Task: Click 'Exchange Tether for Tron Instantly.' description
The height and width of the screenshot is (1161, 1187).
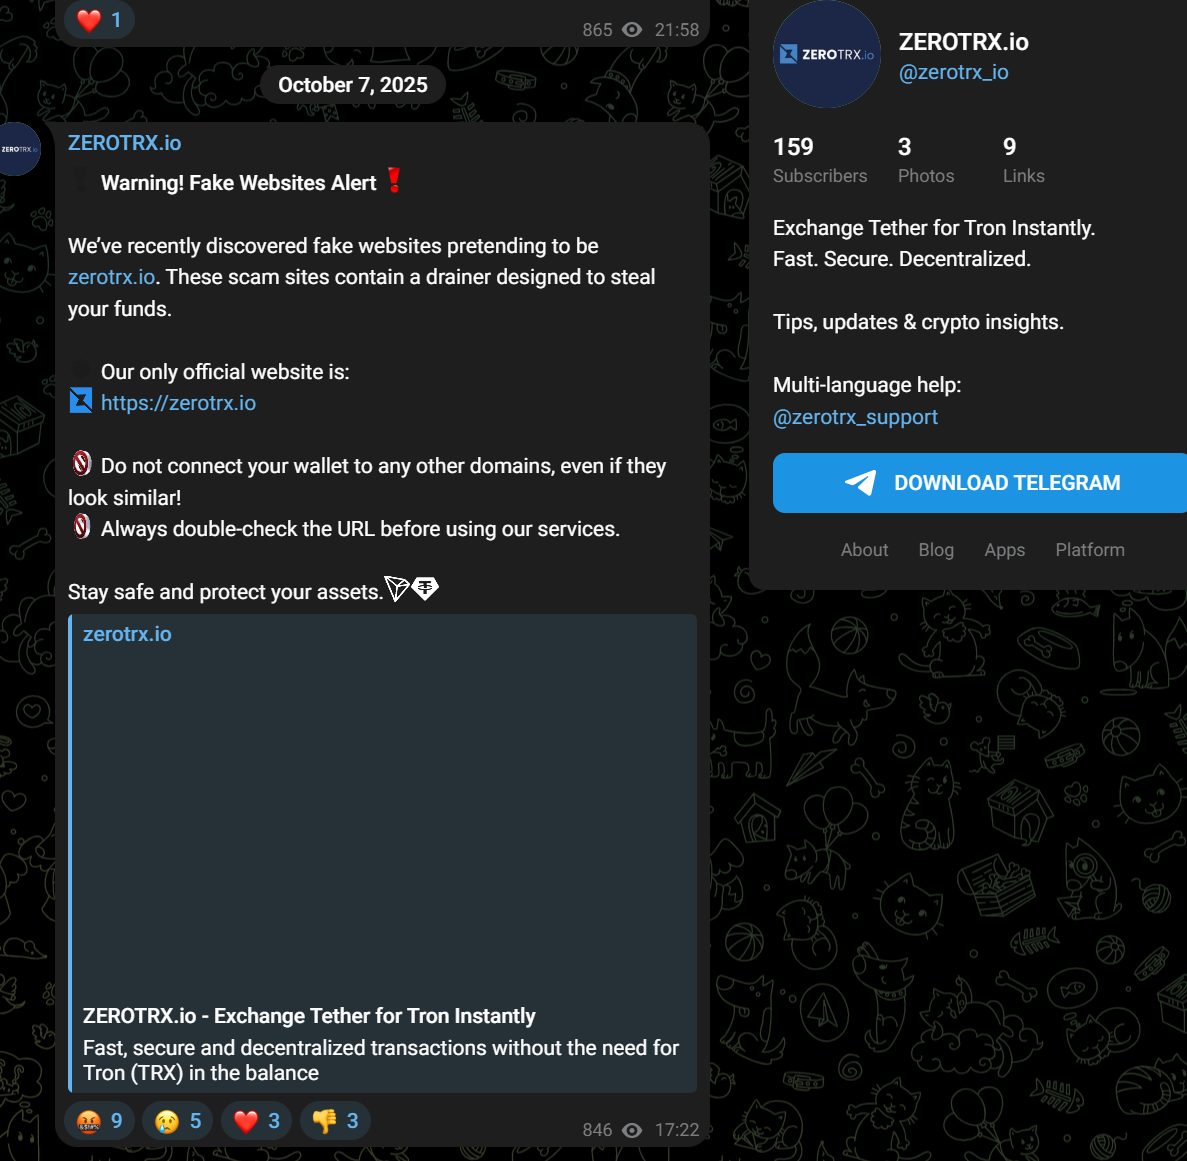Action: (934, 228)
